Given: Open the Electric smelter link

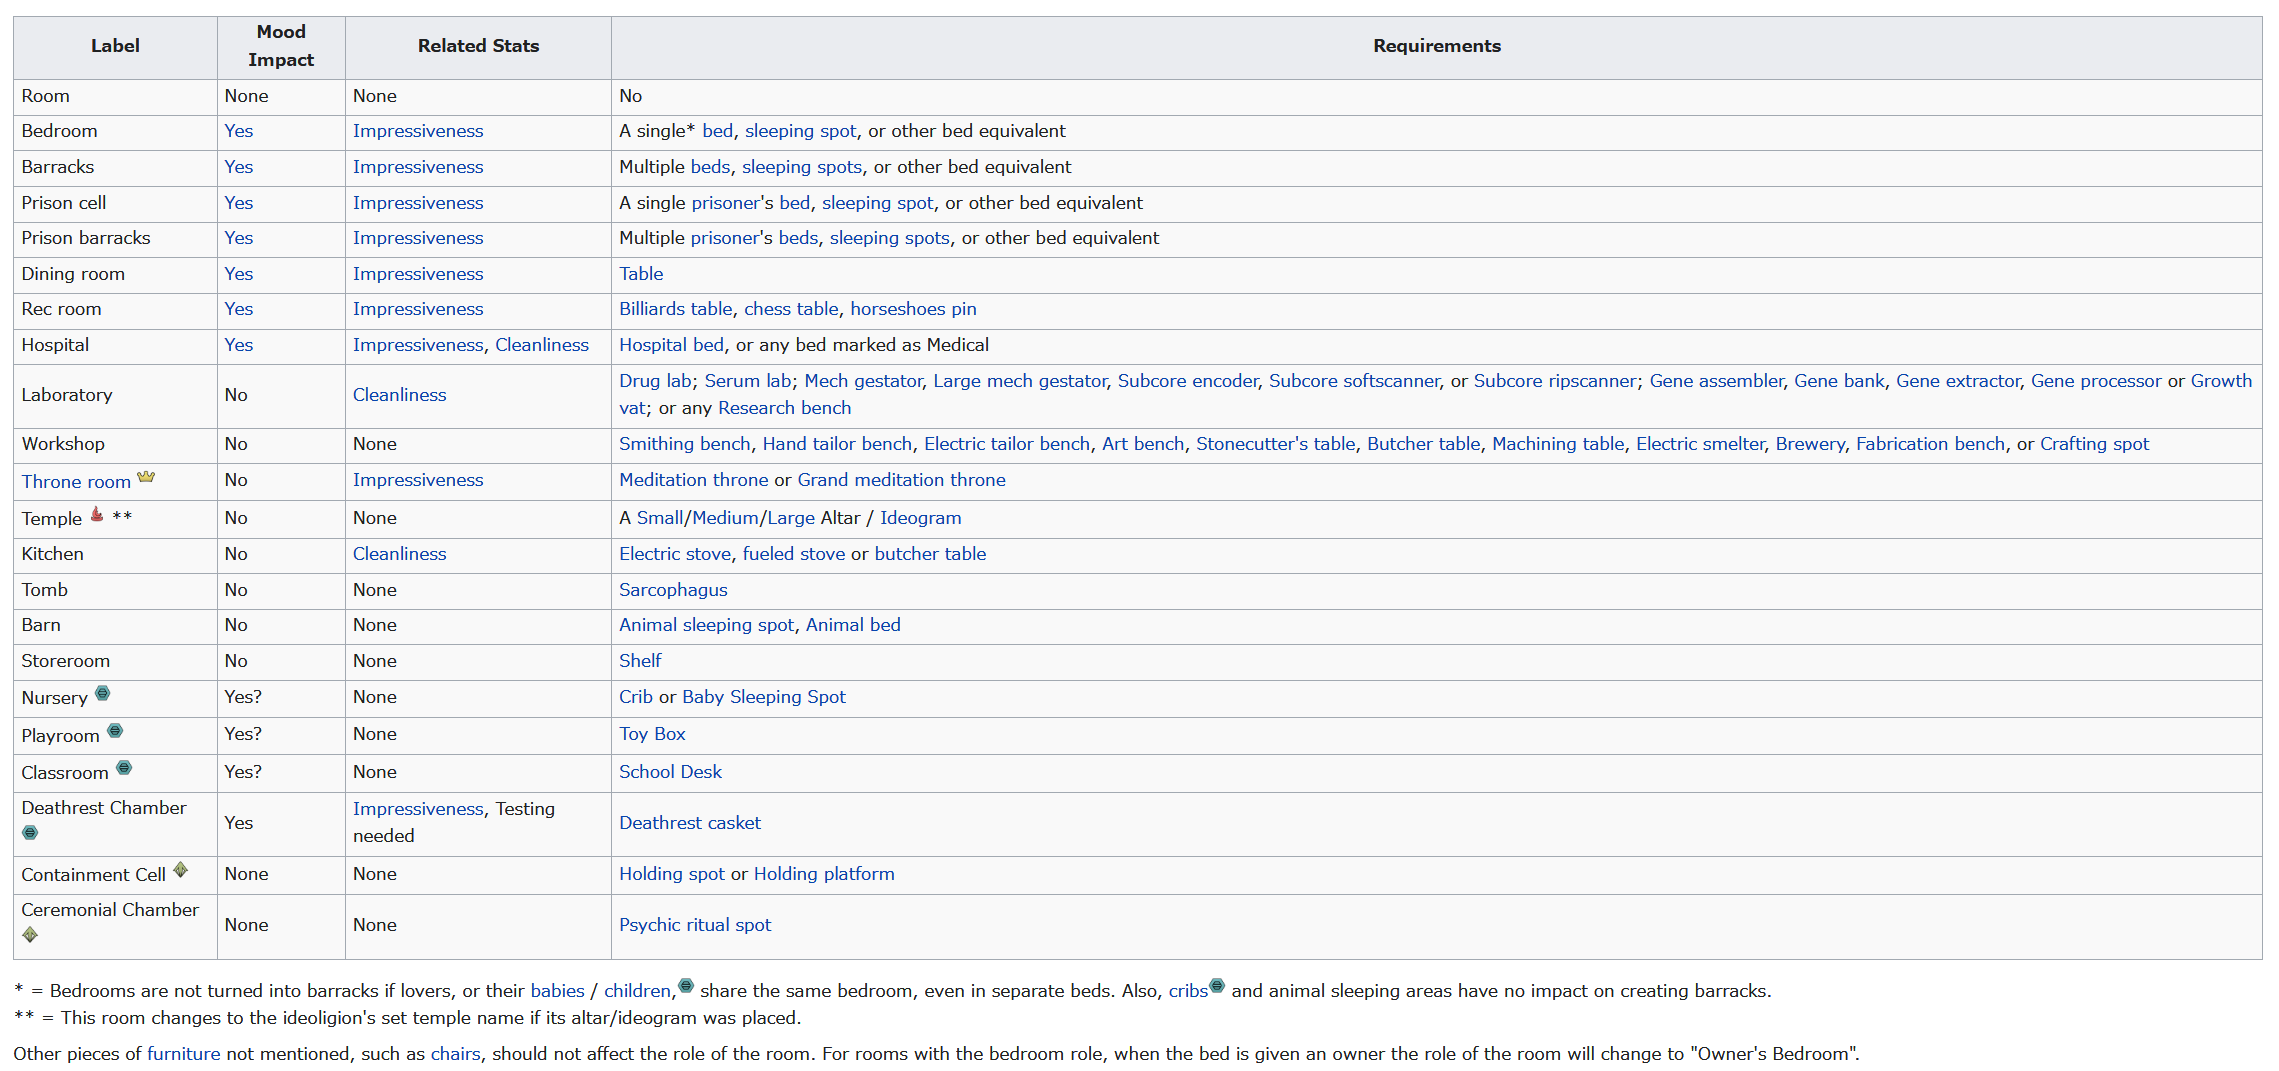Looking at the screenshot, I should (1700, 444).
